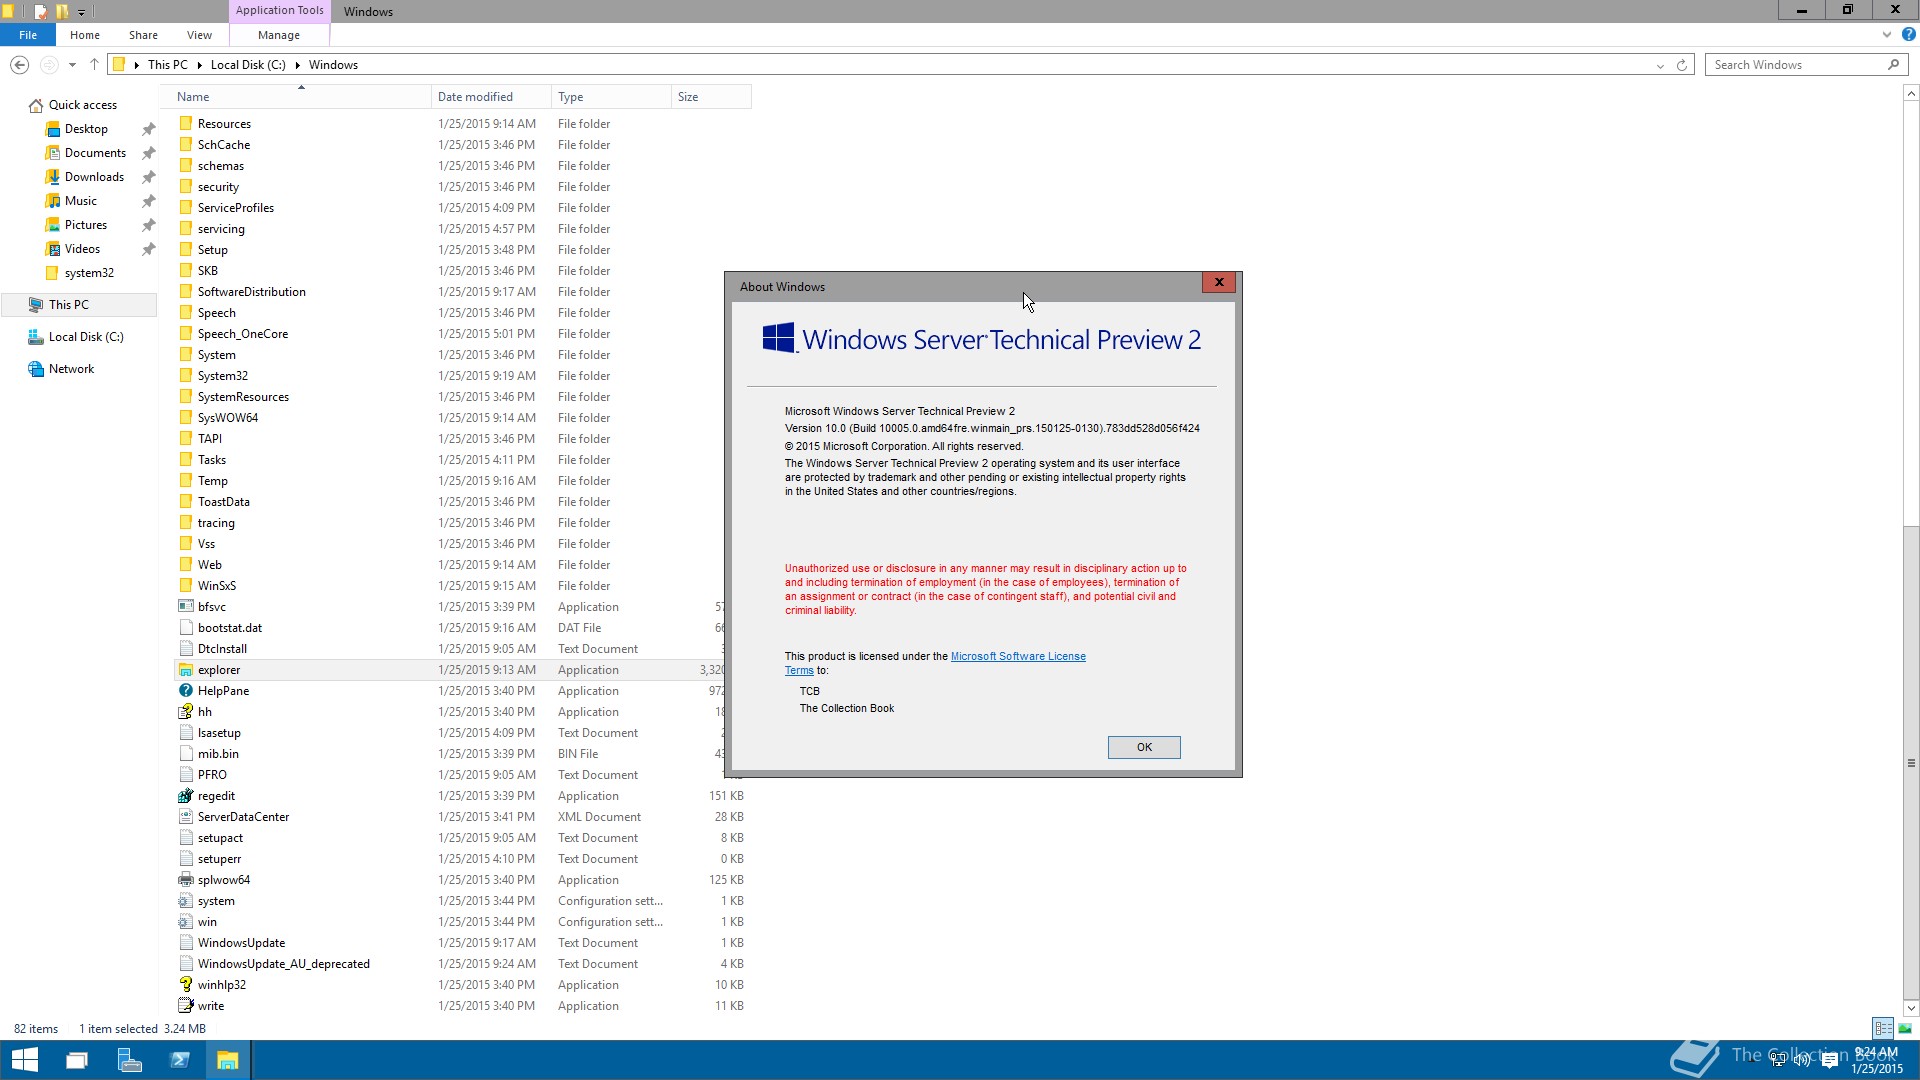This screenshot has width=1920, height=1080.
Task: Select the explorer application icon
Action: pyautogui.click(x=185, y=670)
